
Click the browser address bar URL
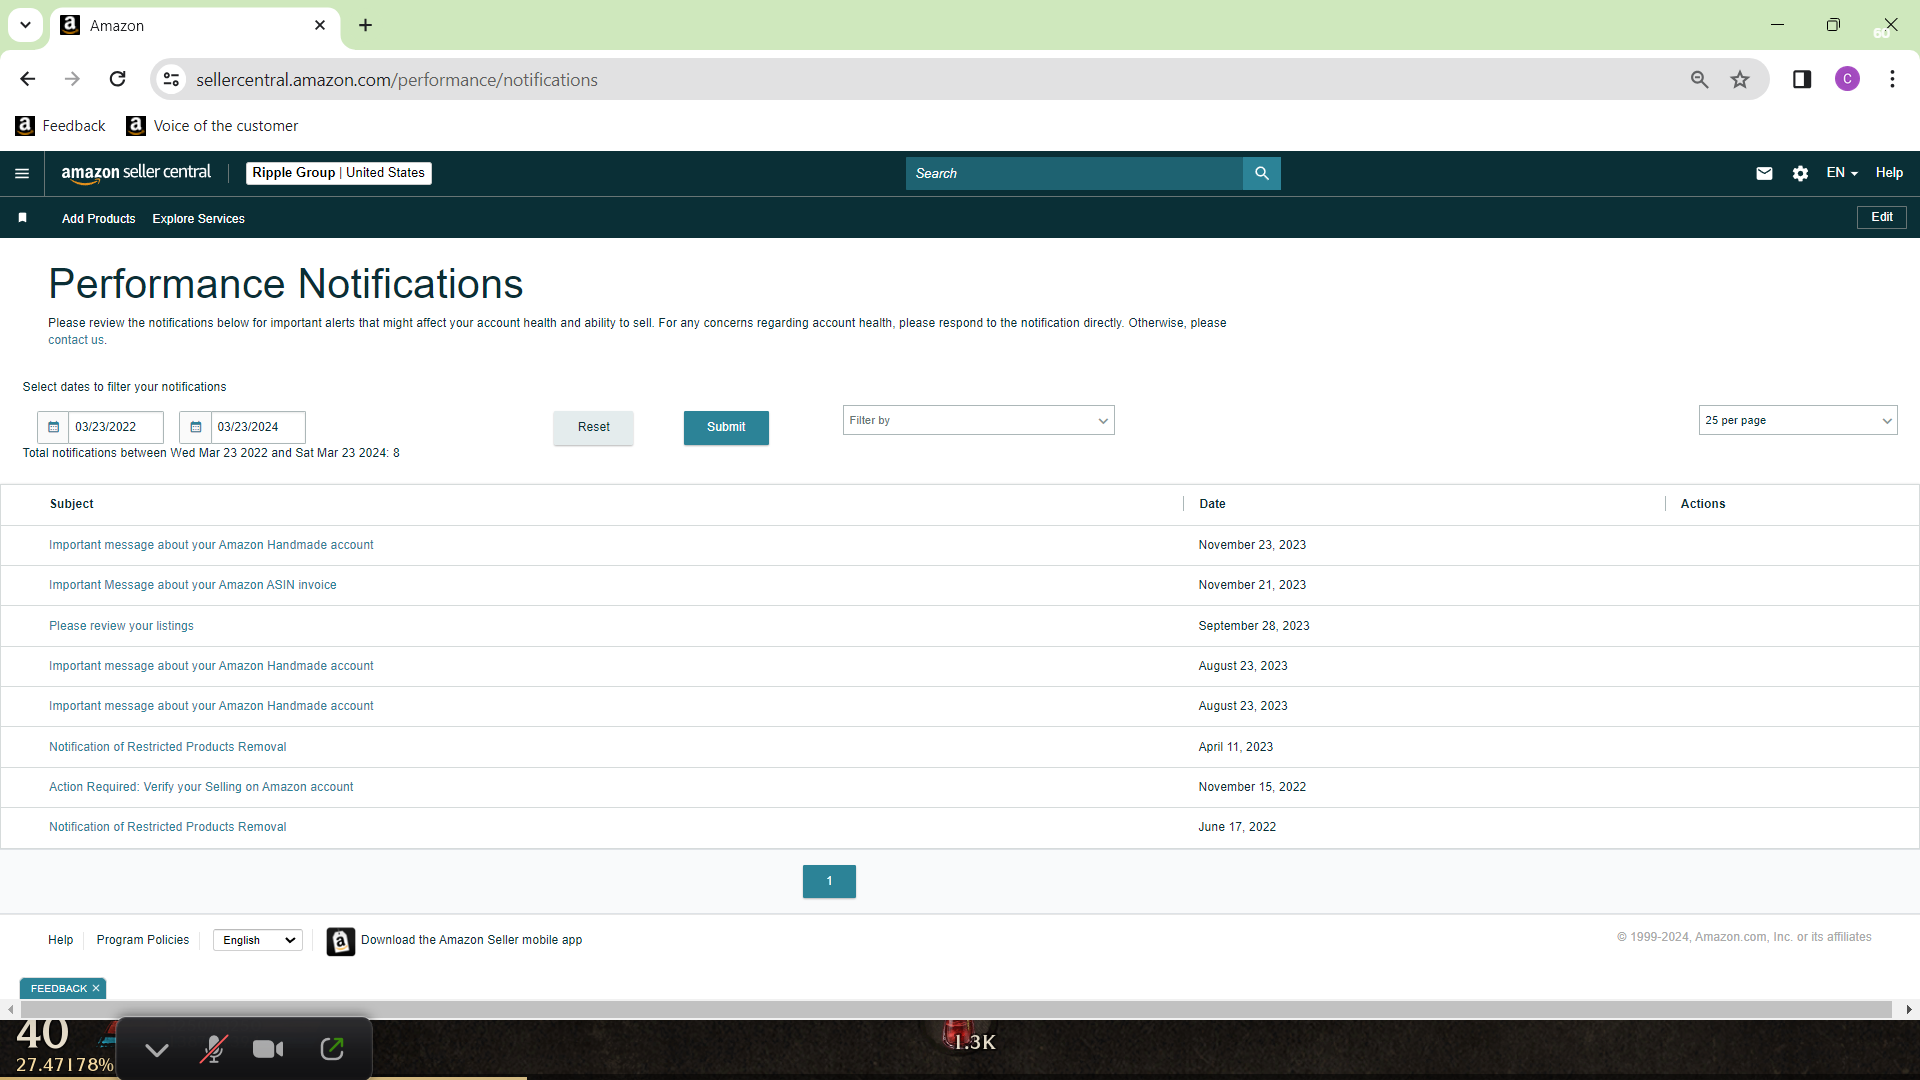[397, 80]
